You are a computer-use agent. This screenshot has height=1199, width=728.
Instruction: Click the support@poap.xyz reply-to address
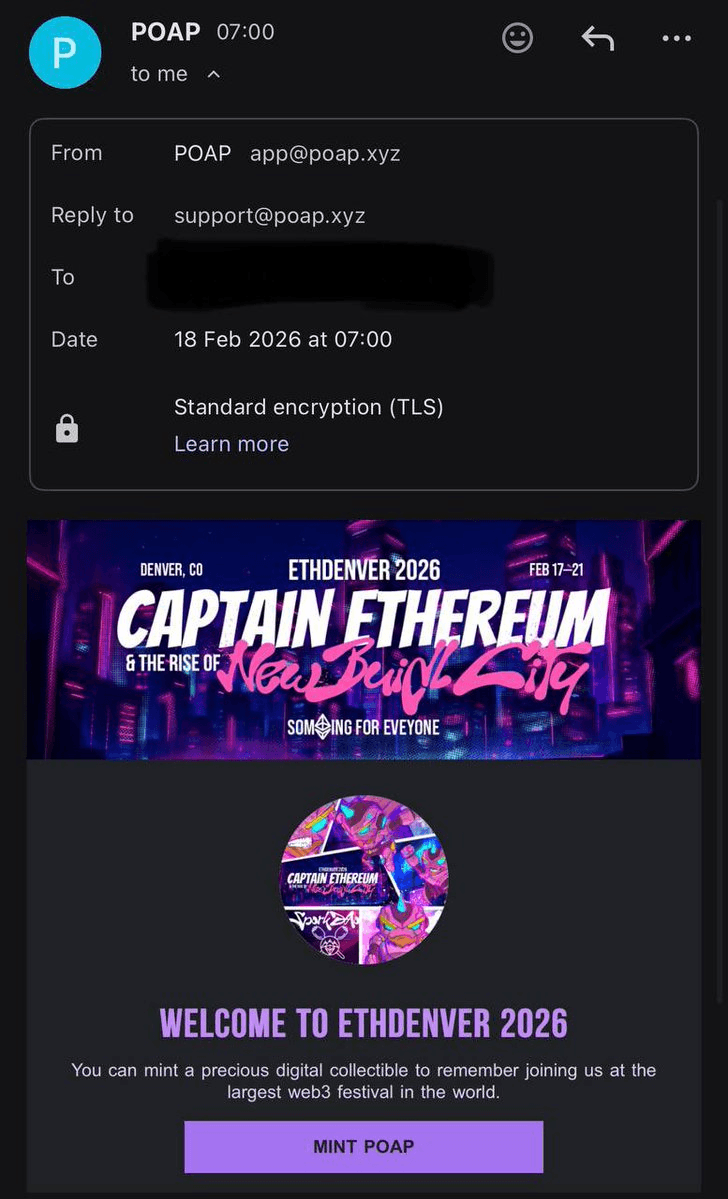269,215
